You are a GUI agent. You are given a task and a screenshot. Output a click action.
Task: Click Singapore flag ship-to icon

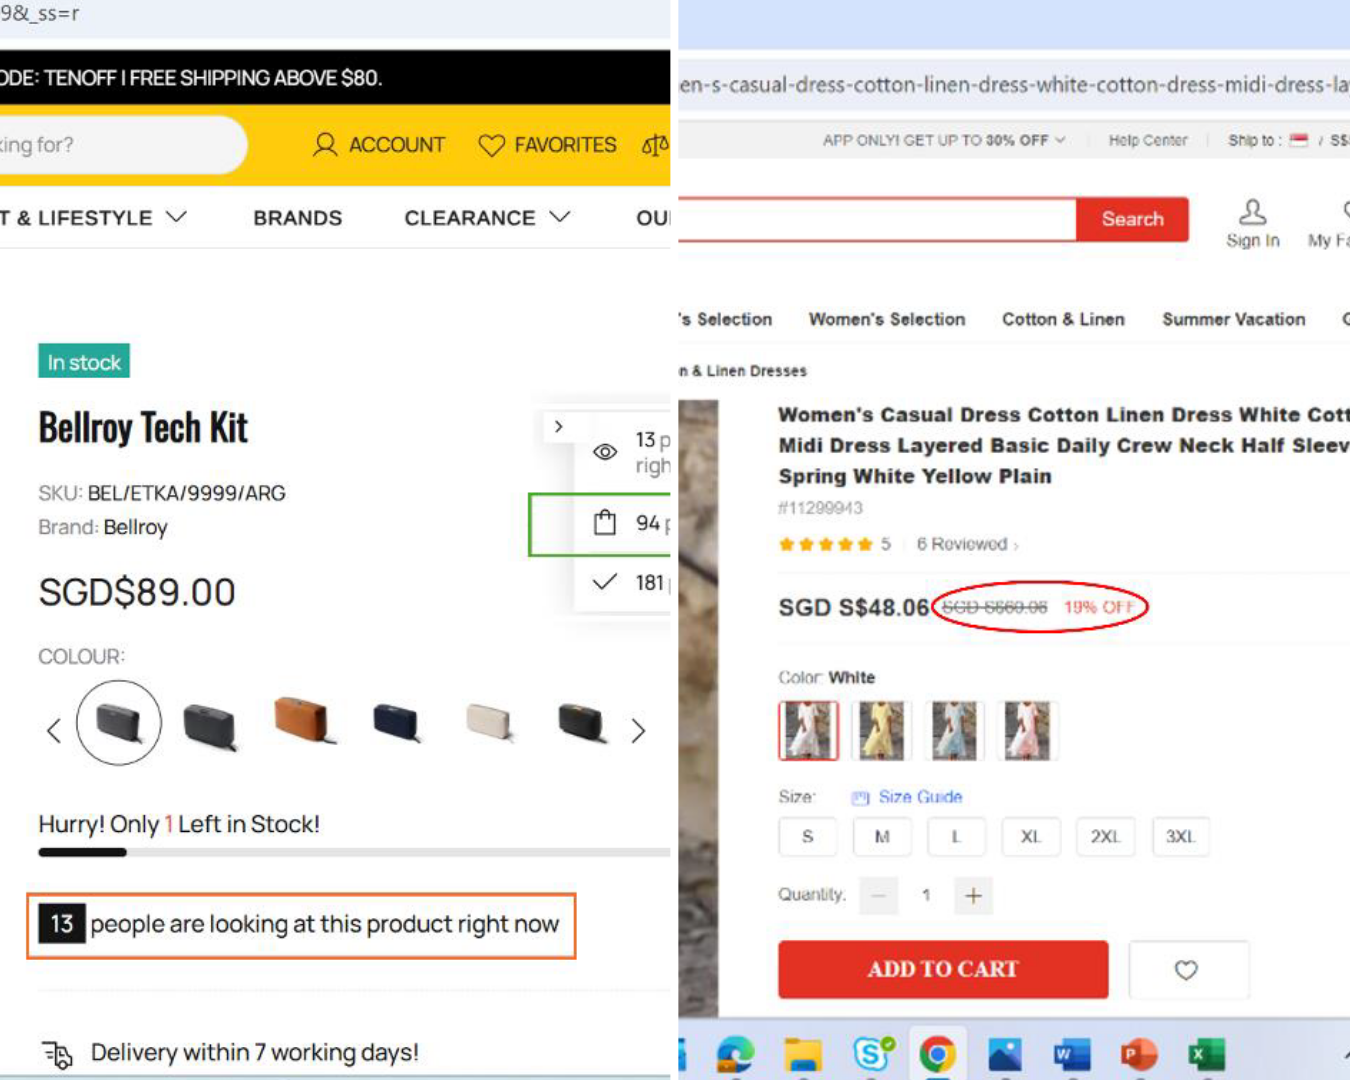coord(1299,140)
